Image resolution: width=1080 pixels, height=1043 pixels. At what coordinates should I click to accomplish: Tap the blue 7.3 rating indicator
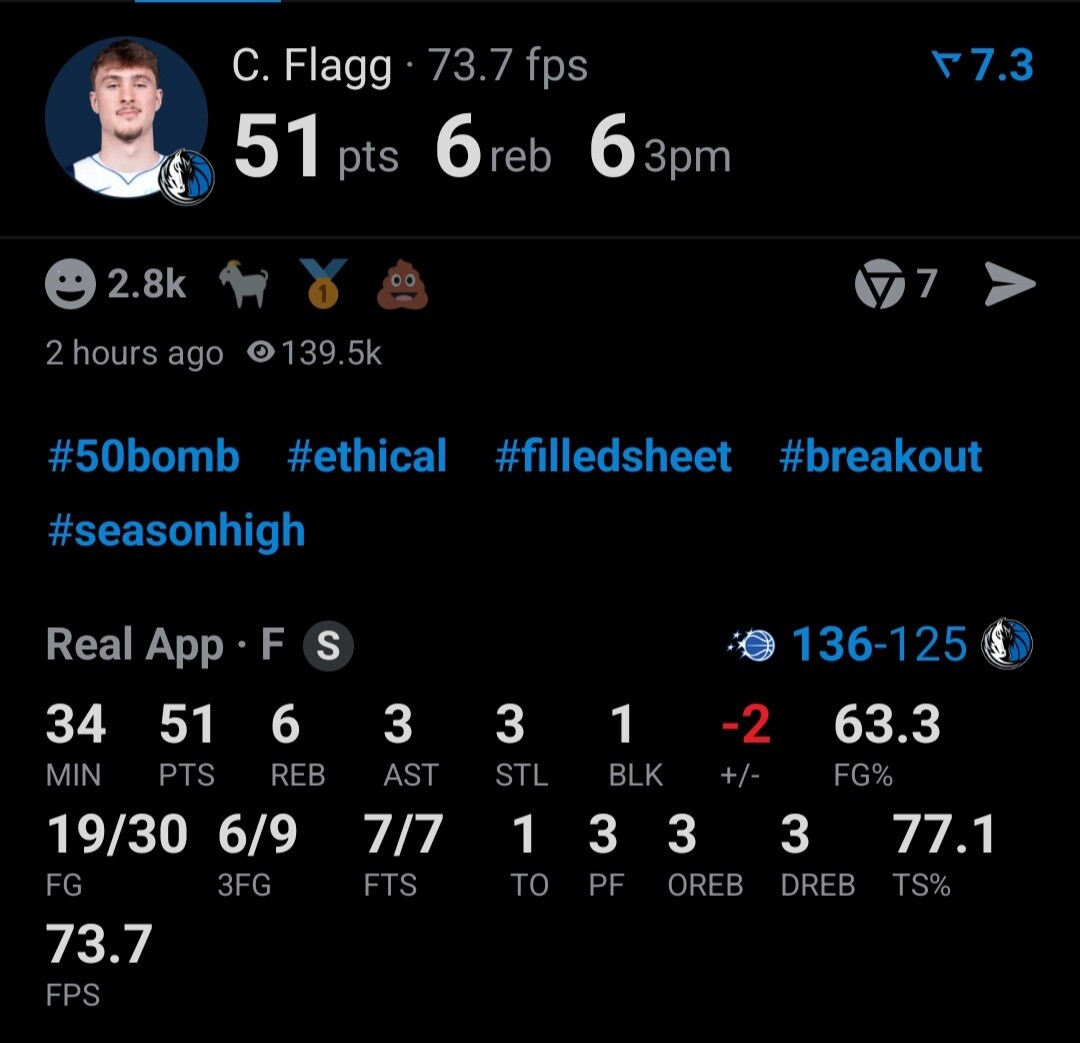(x=983, y=65)
